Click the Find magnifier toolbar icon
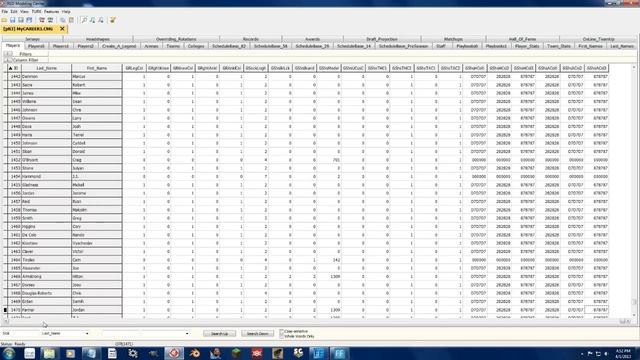The width and height of the screenshot is (640, 360). (x=84, y=20)
